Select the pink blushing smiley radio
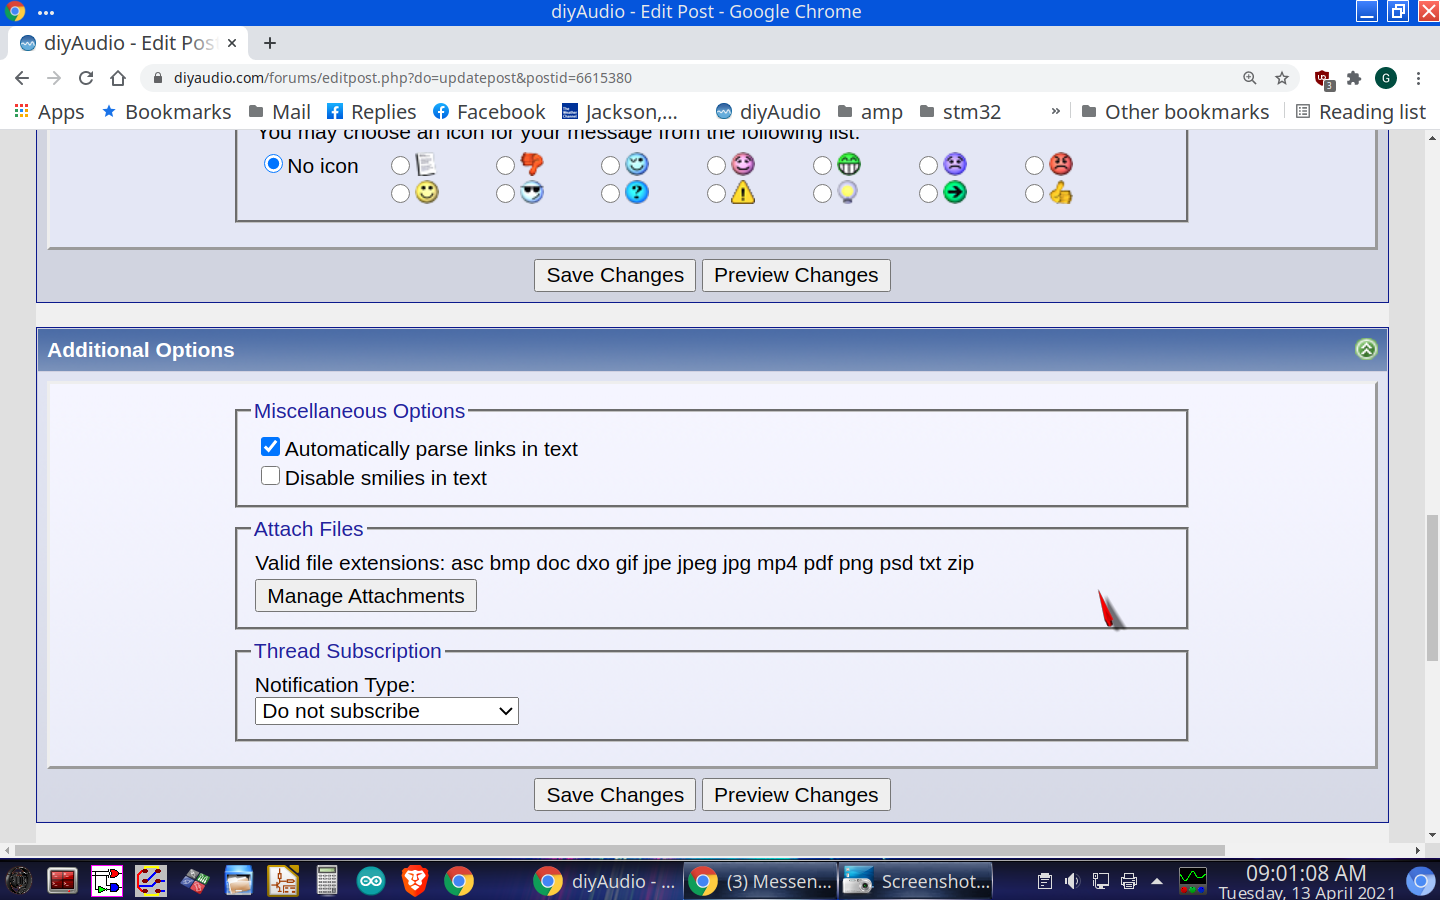The image size is (1440, 900). point(717,165)
